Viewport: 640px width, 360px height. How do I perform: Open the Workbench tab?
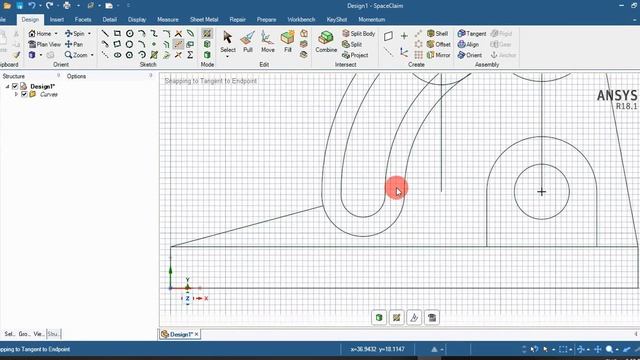point(301,20)
